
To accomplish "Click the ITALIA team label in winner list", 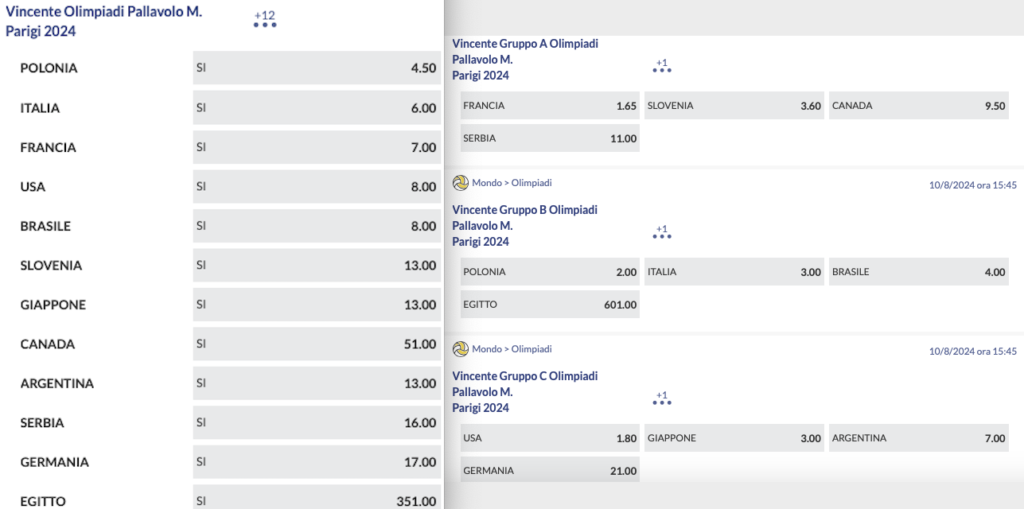I will coord(40,108).
